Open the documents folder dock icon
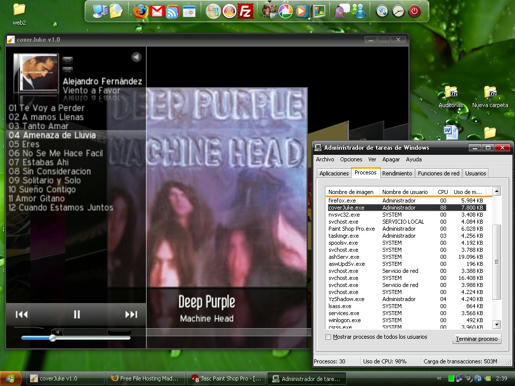 click(x=116, y=11)
